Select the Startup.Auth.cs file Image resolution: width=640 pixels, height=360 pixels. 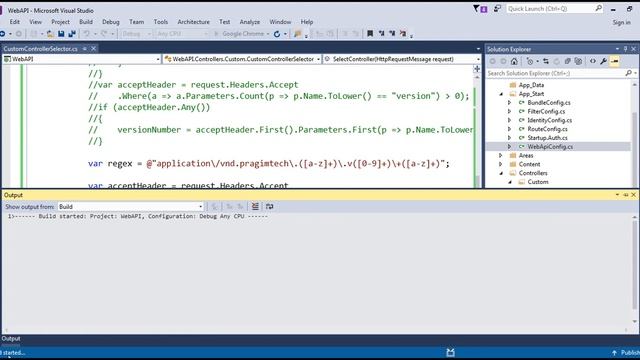[547, 138]
